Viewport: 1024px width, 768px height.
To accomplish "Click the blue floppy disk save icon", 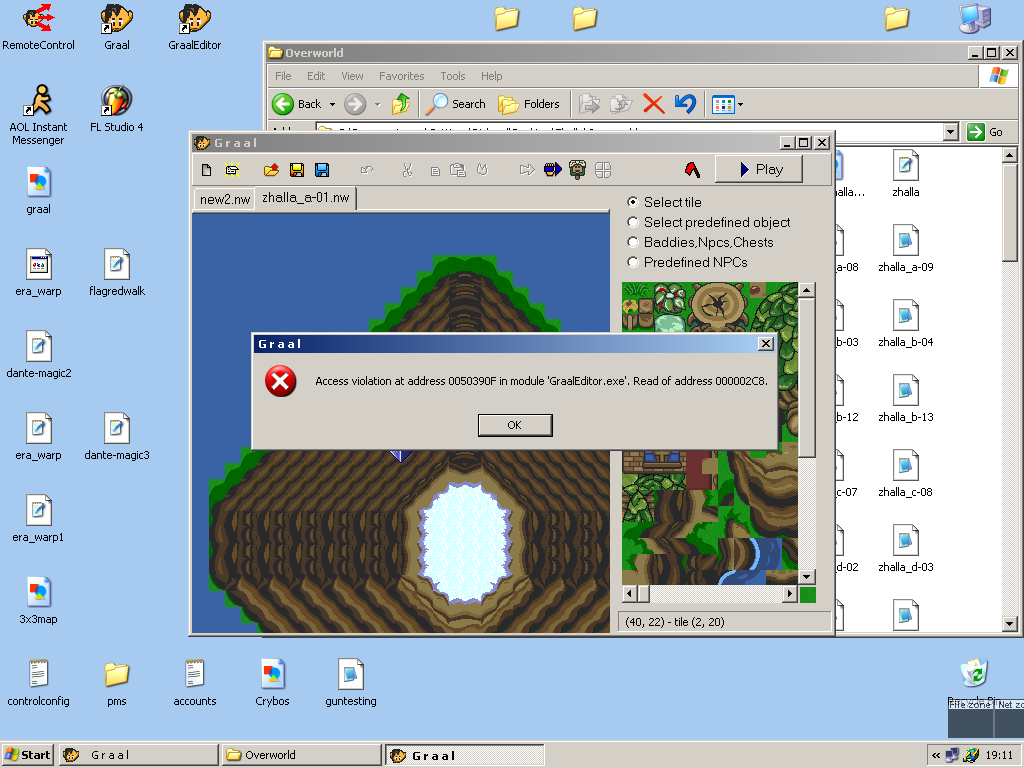I will click(x=322, y=170).
